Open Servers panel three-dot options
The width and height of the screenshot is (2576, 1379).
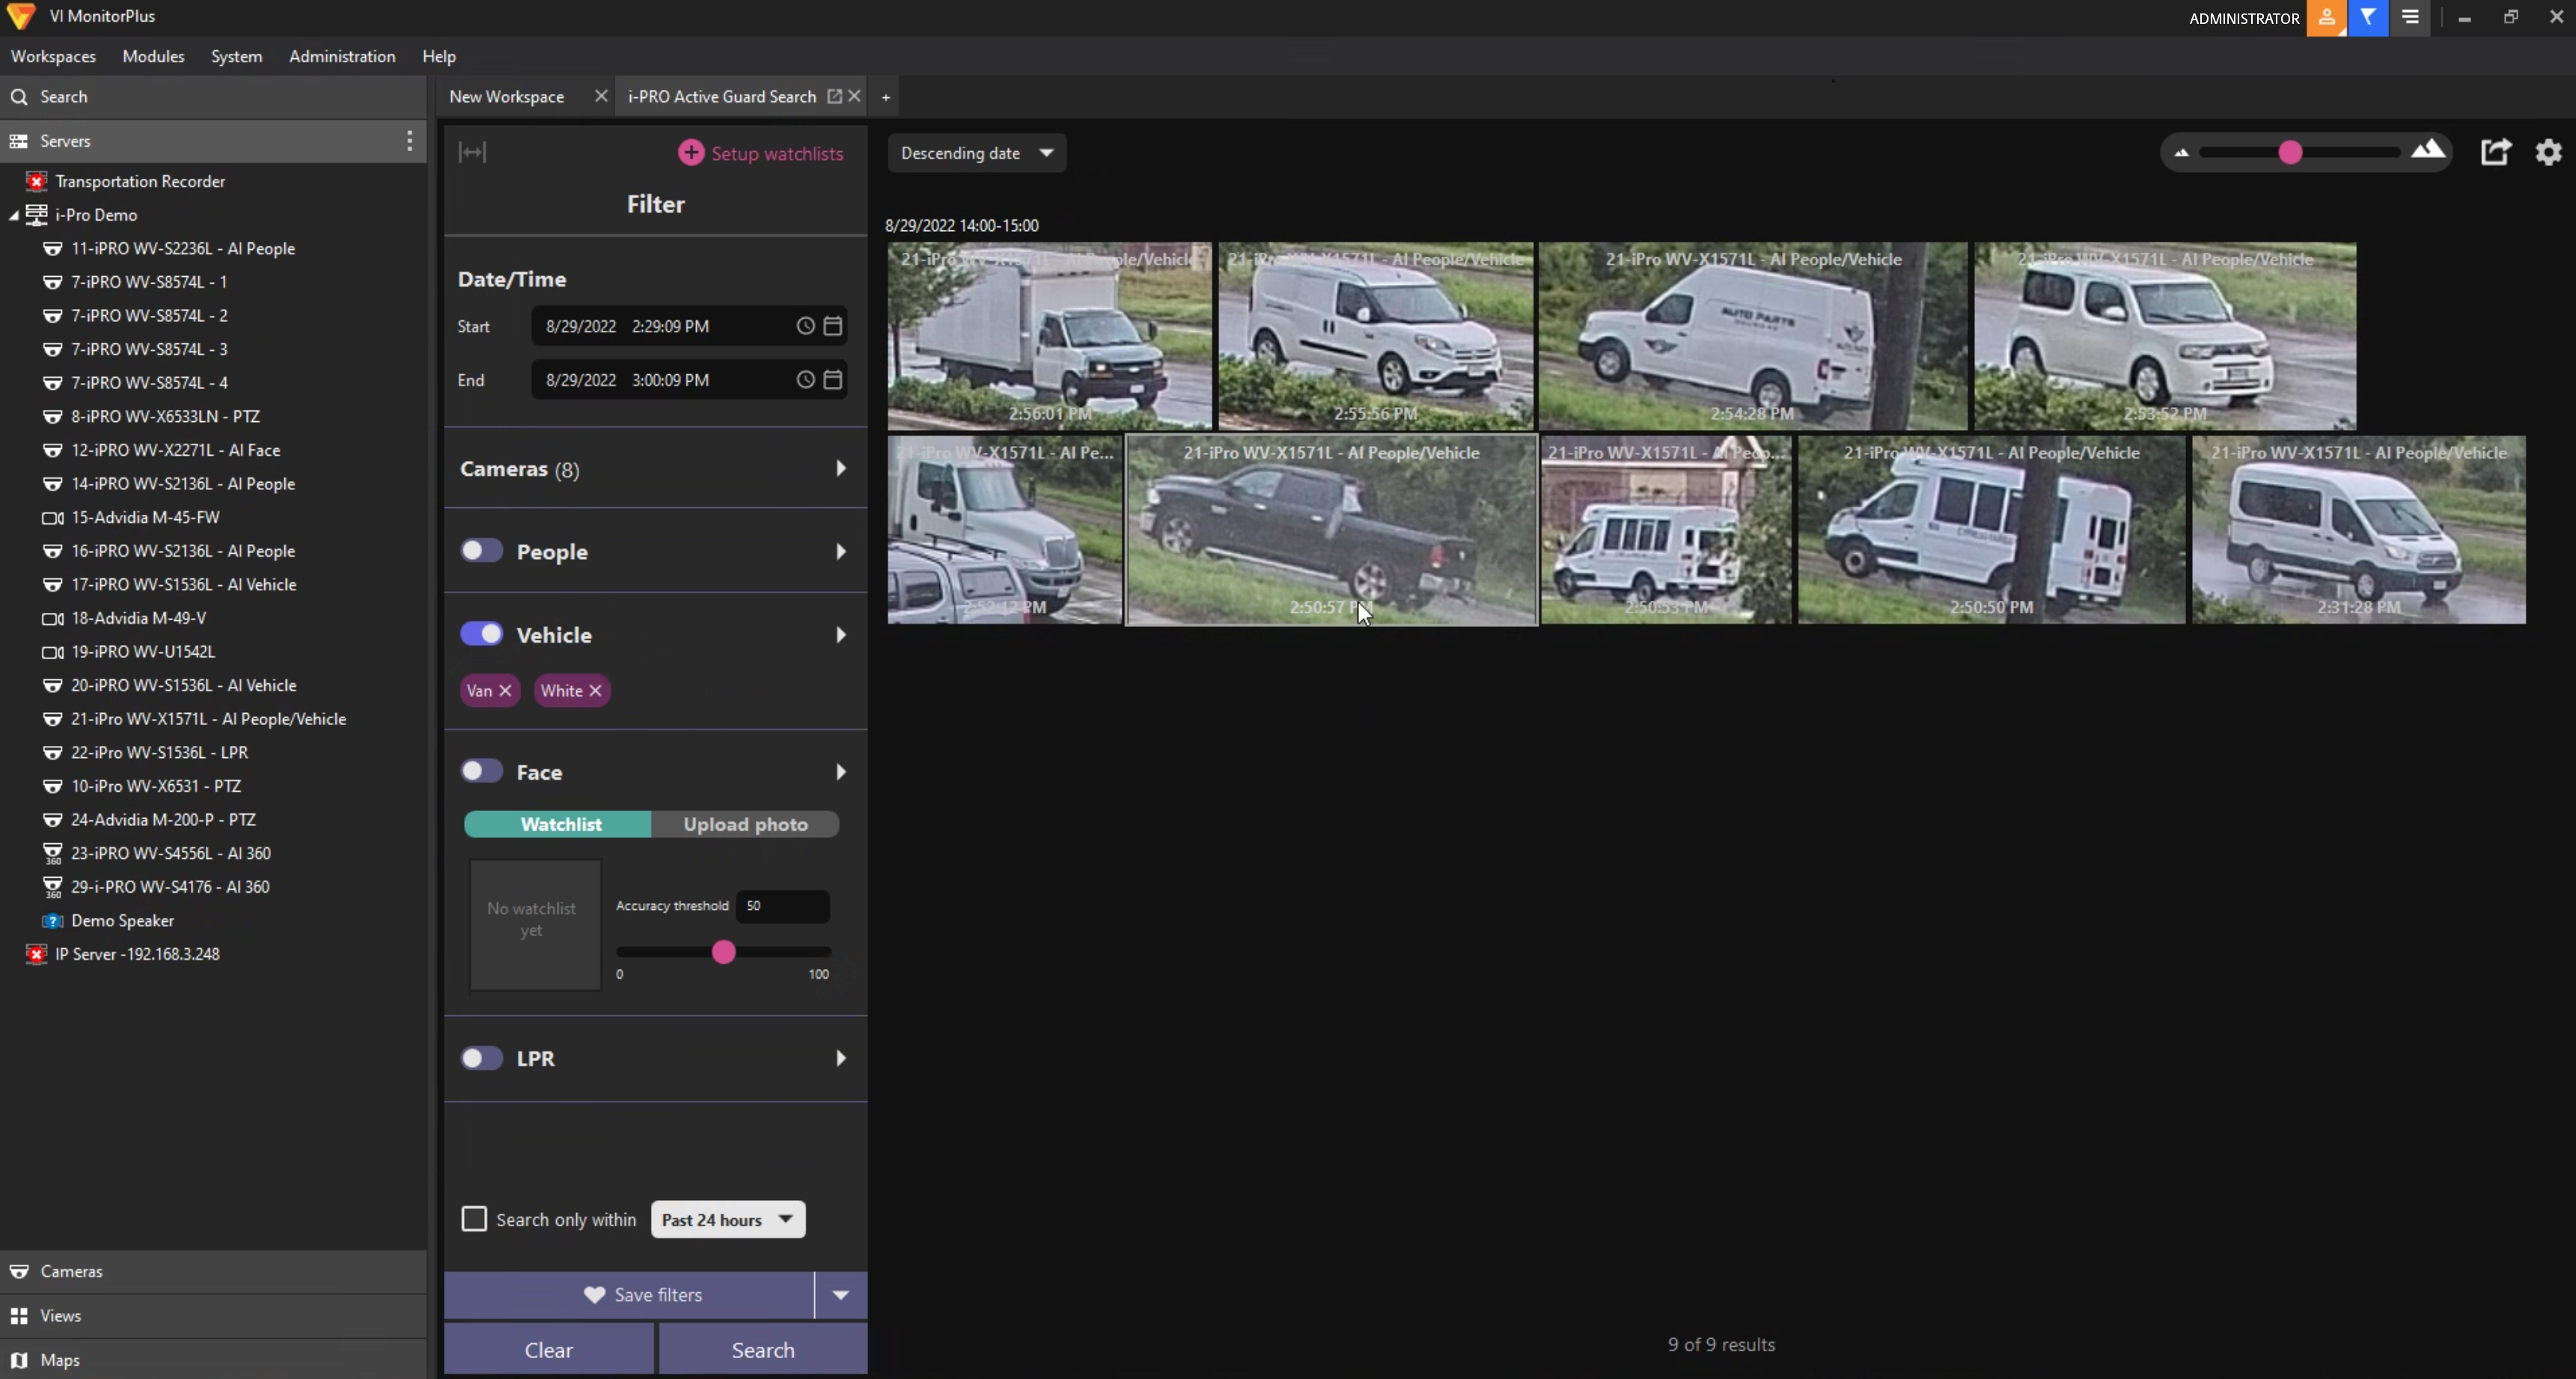pos(409,141)
